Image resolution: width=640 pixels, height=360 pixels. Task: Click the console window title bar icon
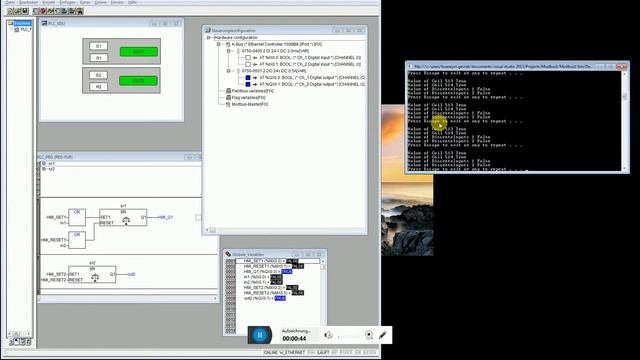pyautogui.click(x=410, y=66)
